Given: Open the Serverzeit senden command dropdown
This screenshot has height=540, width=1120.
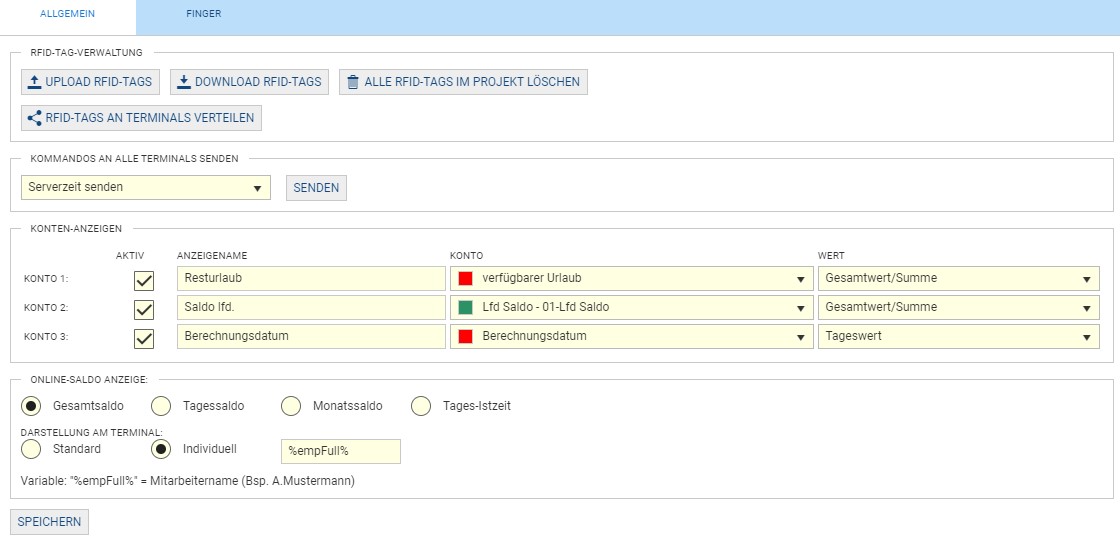Looking at the screenshot, I should (146, 187).
